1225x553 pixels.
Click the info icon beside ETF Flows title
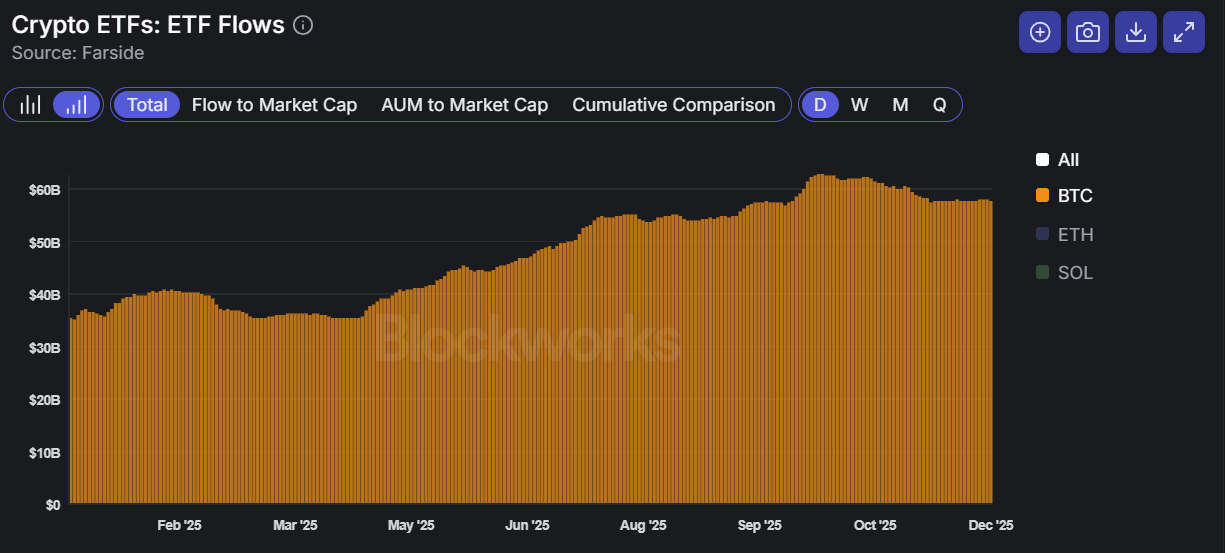point(303,26)
